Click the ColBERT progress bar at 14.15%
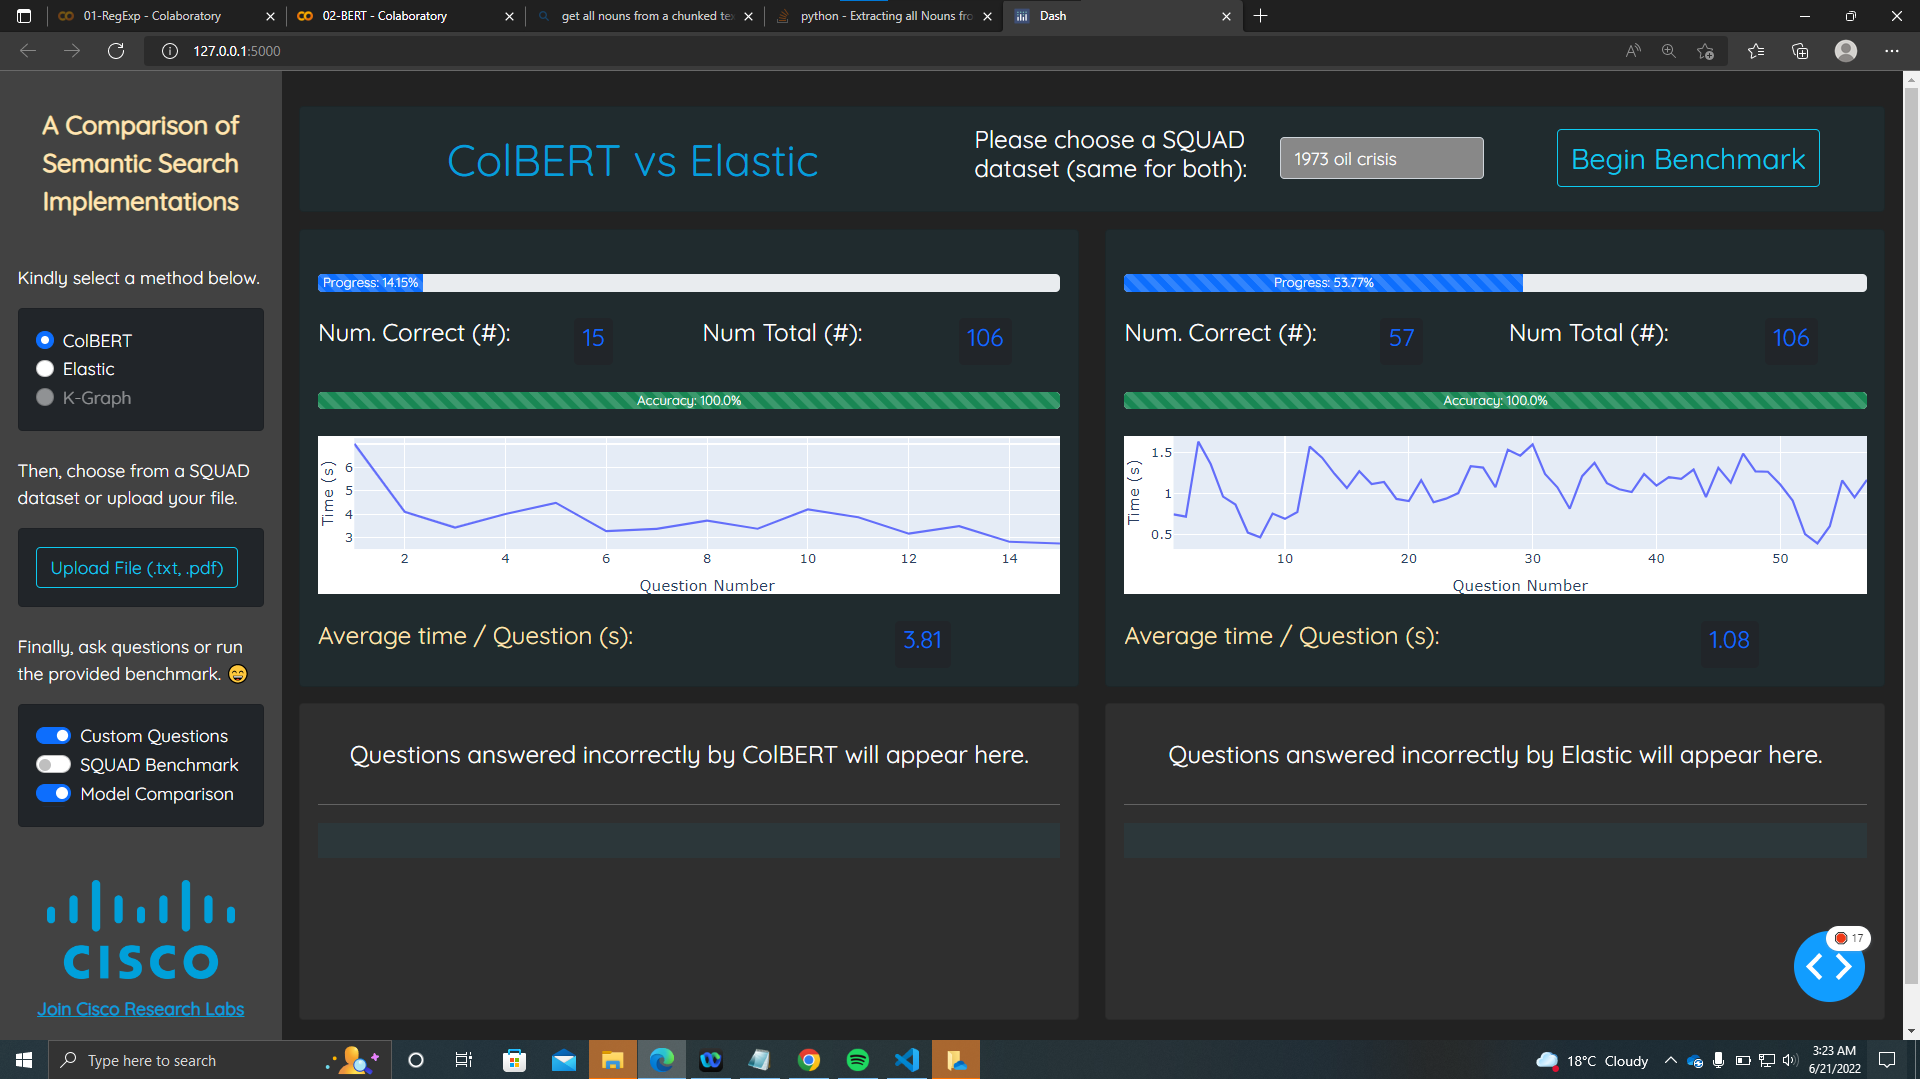The width and height of the screenshot is (1920, 1079). [689, 283]
